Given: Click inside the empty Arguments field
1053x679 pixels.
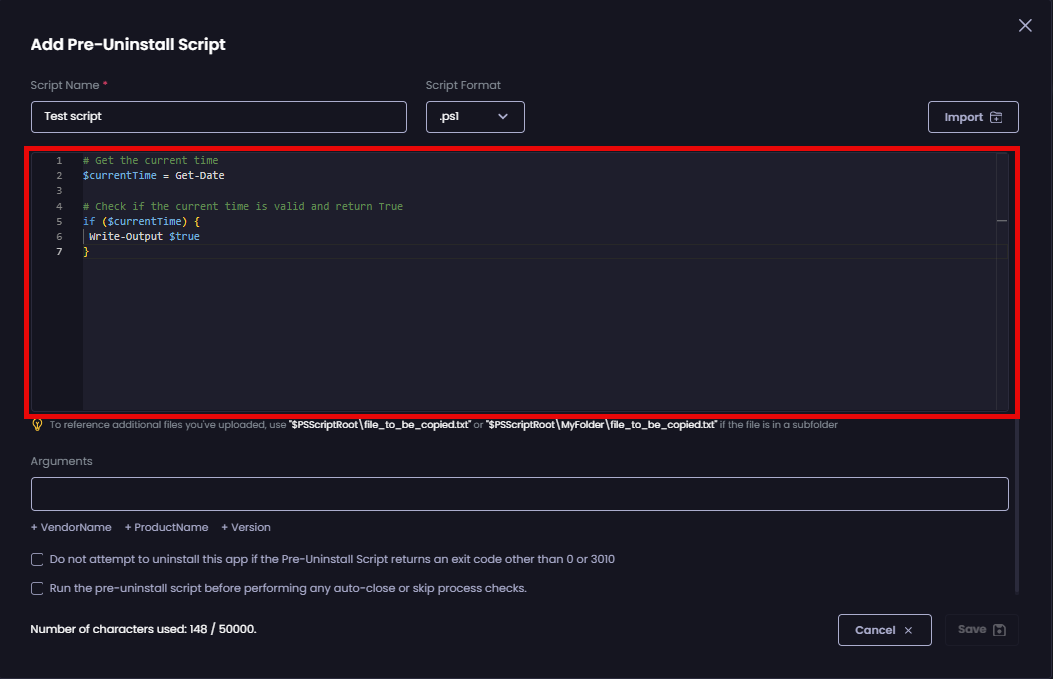Looking at the screenshot, I should (519, 493).
